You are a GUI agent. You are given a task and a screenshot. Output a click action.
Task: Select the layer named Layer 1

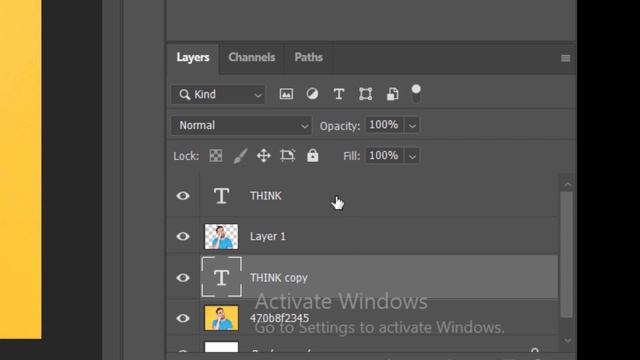coord(268,236)
